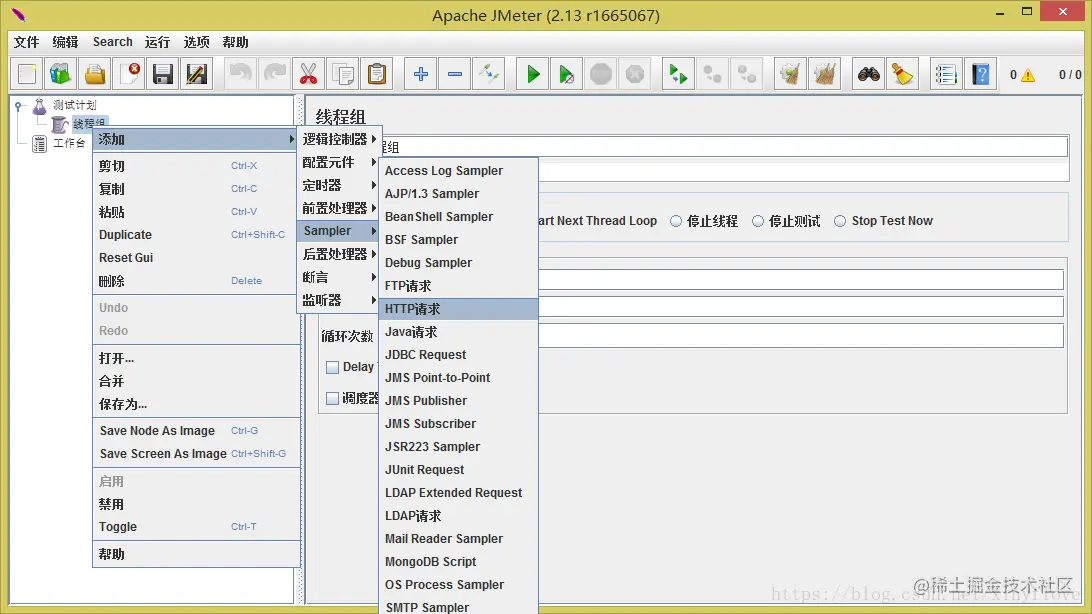This screenshot has height=614, width=1092.
Task: Tick the 调度器 checkbox
Action: [x=333, y=398]
